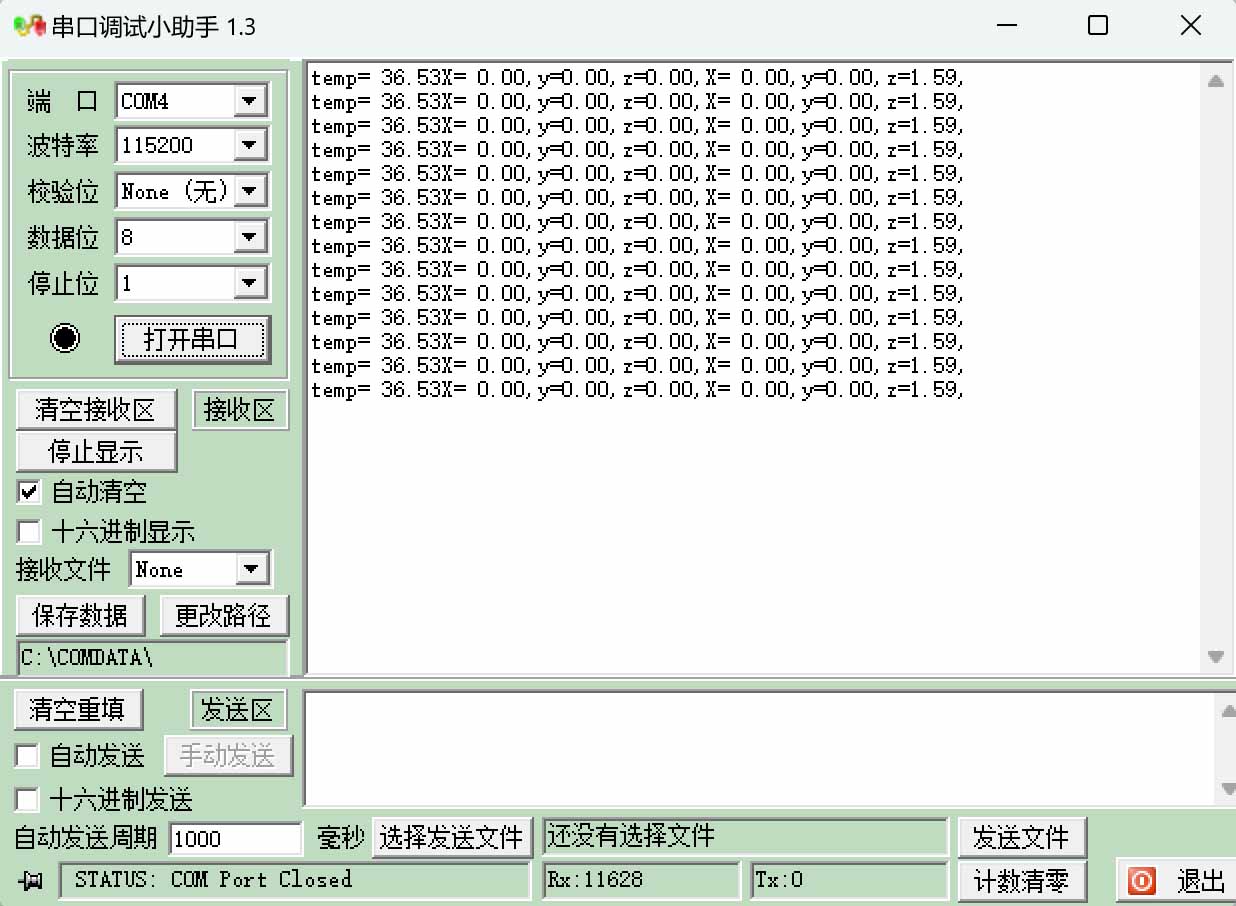
Task: Click the C:\COMDATA\ path field
Action: [x=153, y=658]
